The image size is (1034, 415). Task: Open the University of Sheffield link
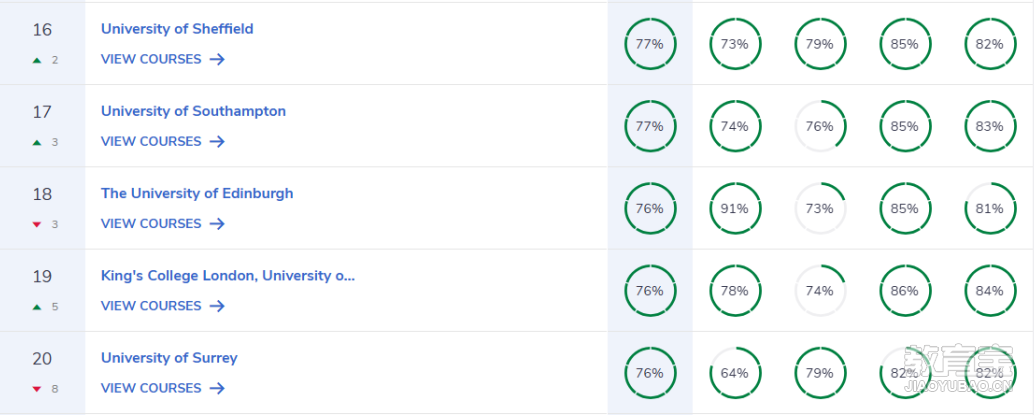coord(177,29)
